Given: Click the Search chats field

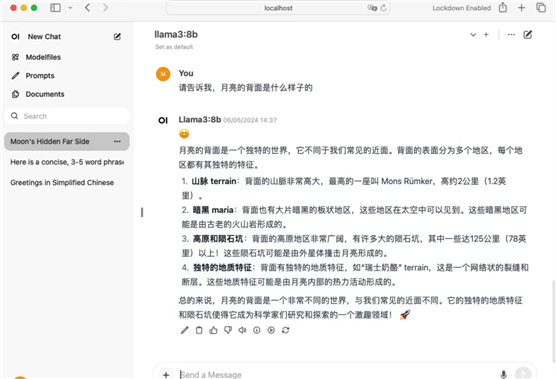Looking at the screenshot, I should tap(67, 116).
